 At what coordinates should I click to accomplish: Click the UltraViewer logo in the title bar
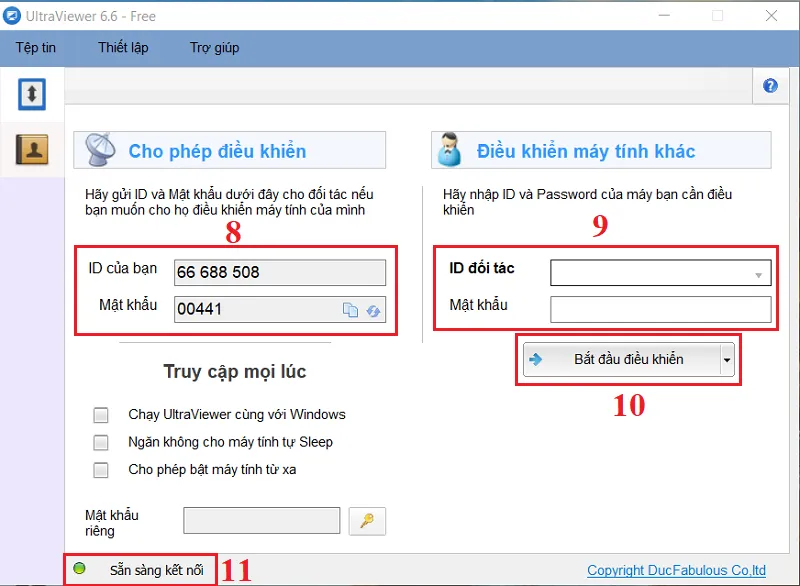point(12,15)
